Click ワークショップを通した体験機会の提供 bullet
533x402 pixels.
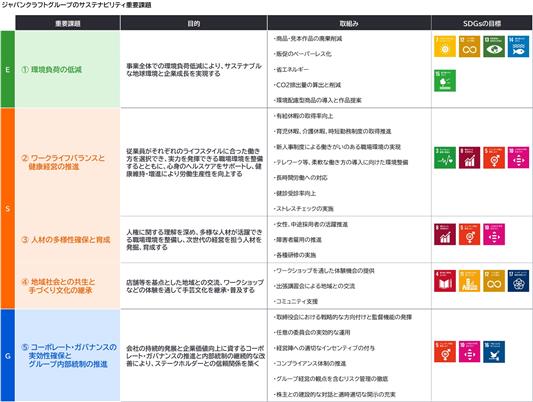(324, 271)
